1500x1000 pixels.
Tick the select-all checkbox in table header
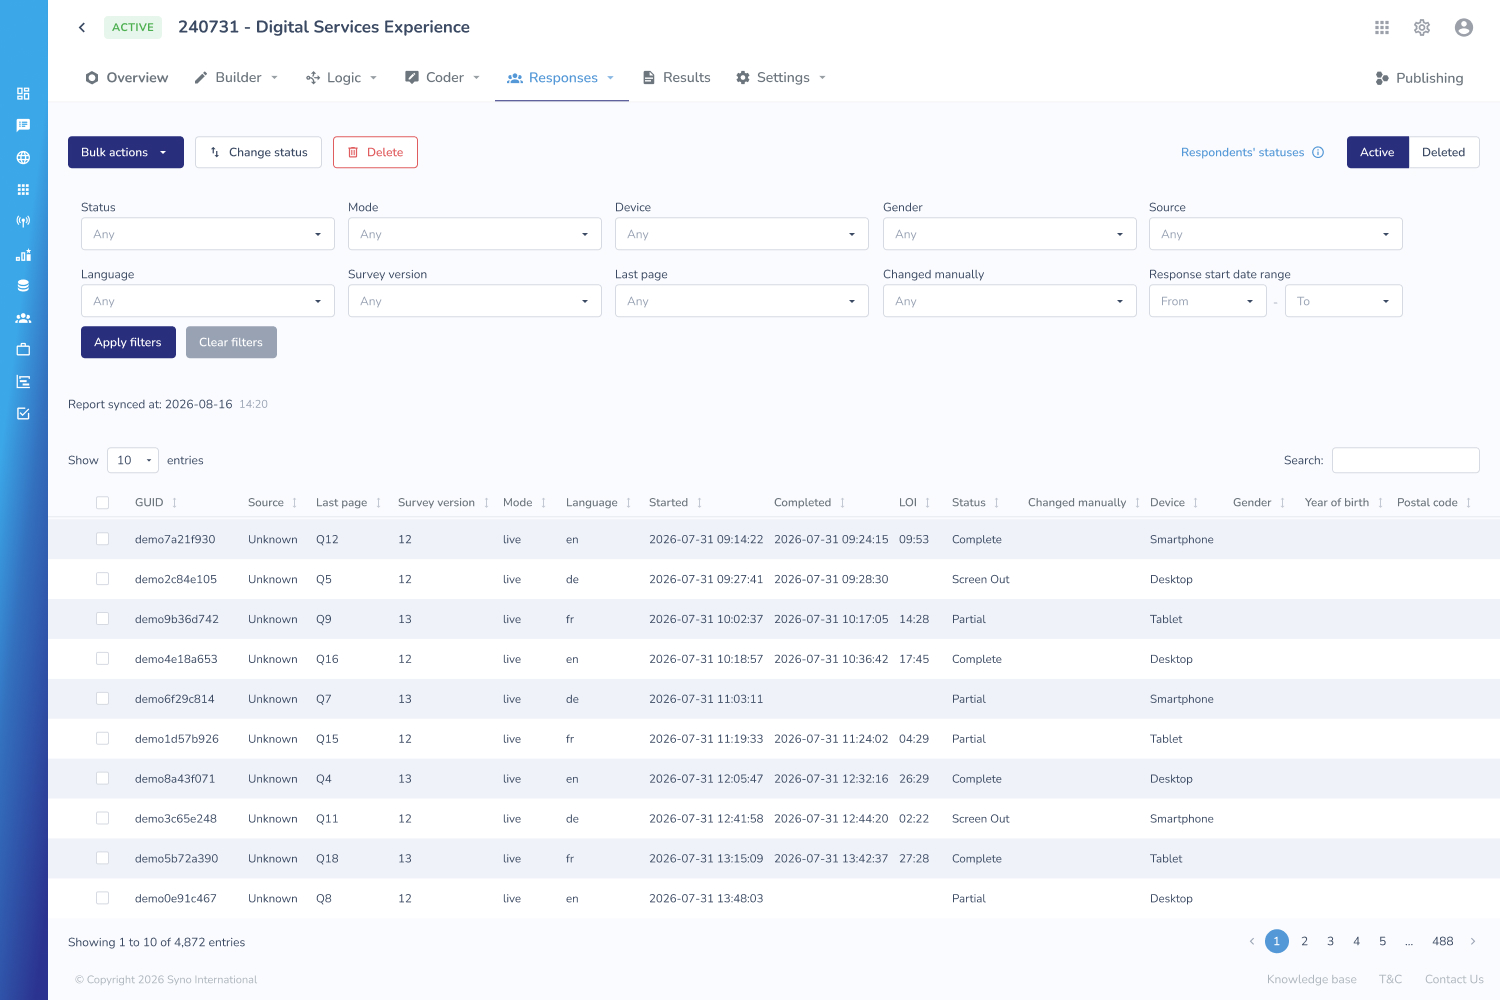[102, 503]
